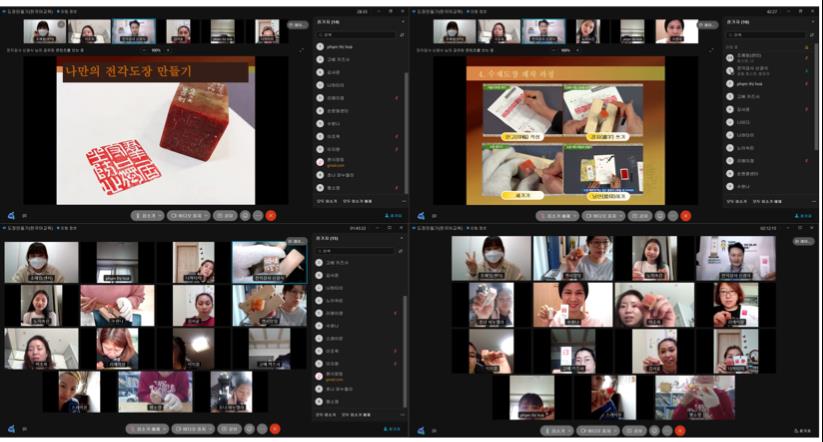Zoom out shared slide titled 나만의 전각도장 만들기
The image size is (823, 442).
[144, 50]
